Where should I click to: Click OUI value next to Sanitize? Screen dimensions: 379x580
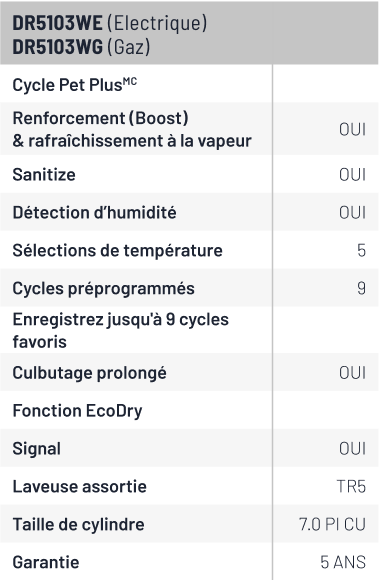click(x=352, y=175)
